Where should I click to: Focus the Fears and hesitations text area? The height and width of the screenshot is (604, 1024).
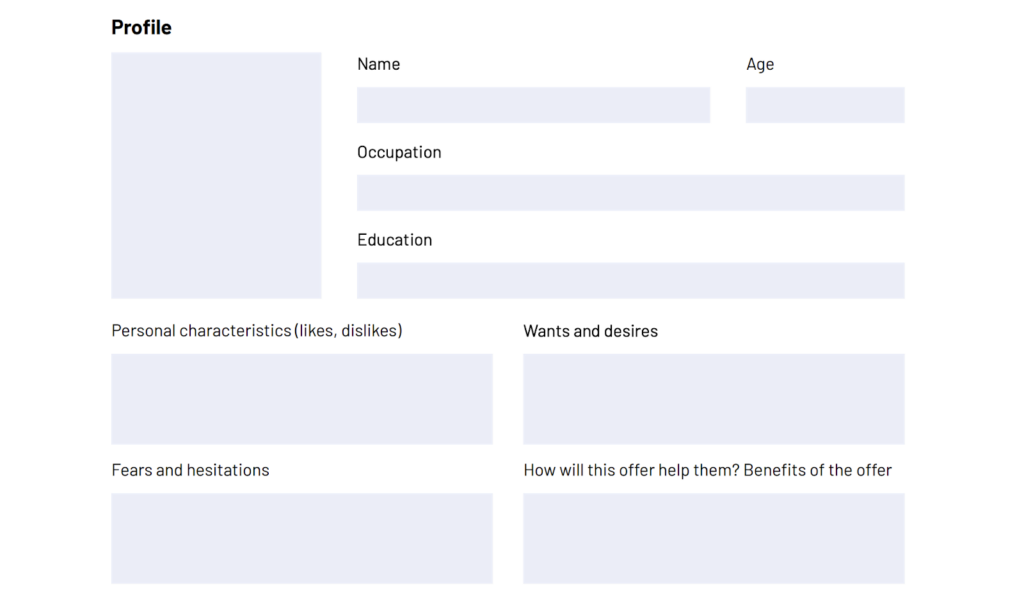(302, 539)
